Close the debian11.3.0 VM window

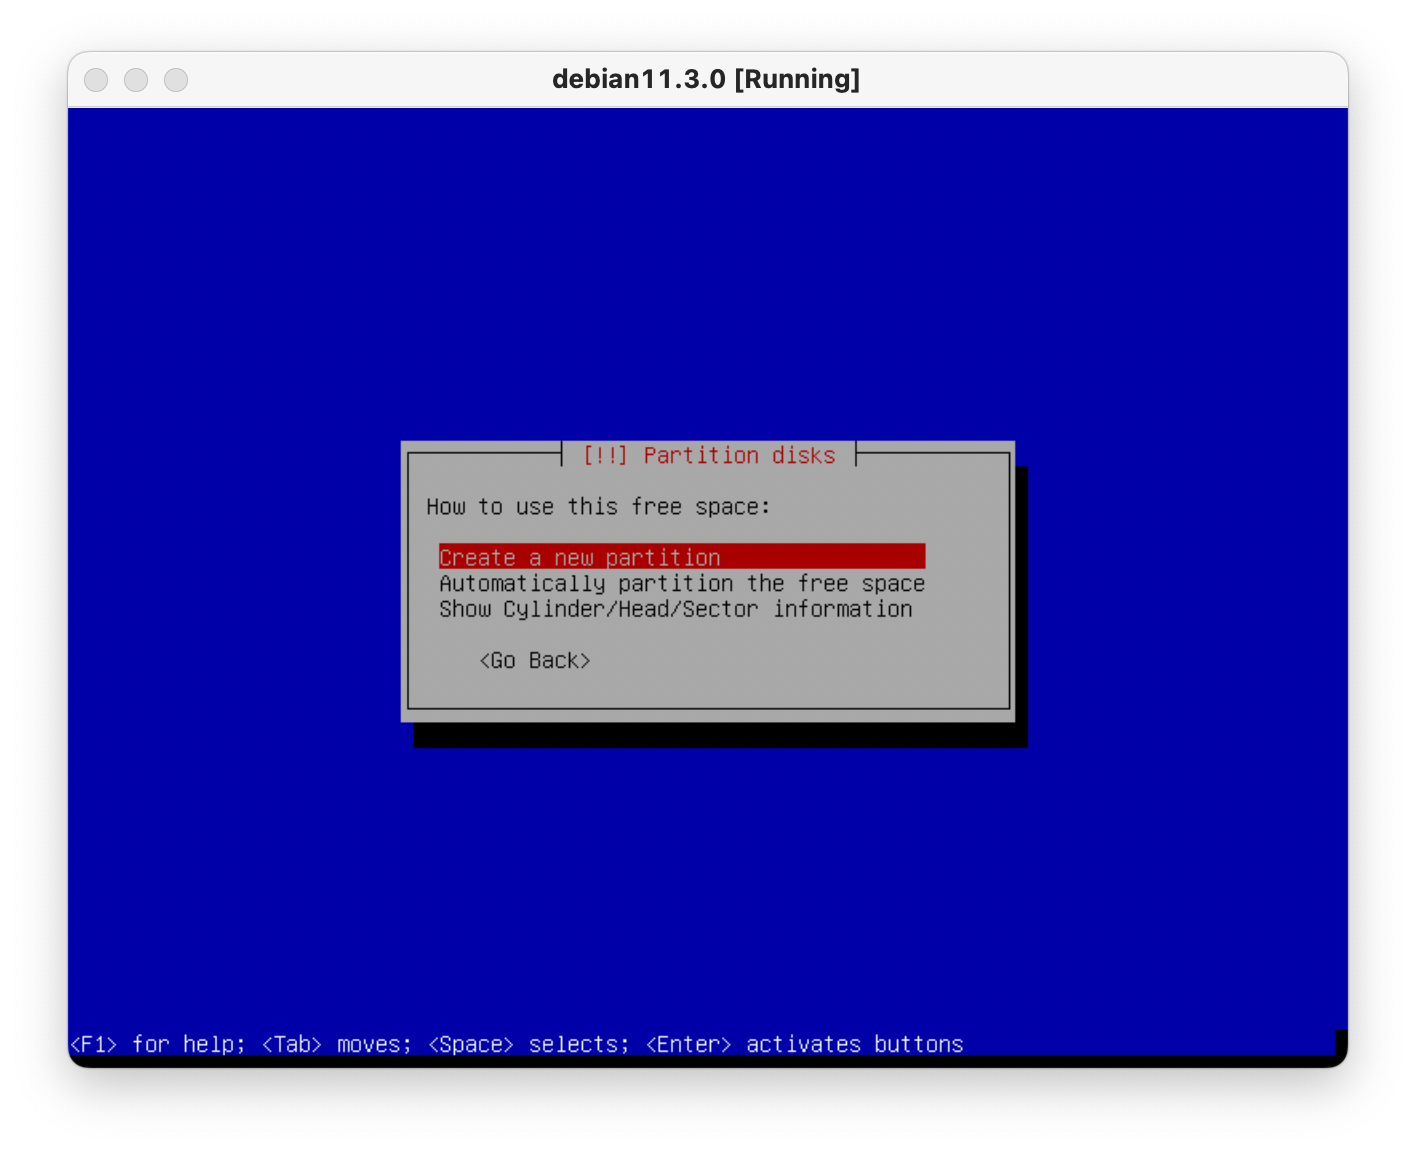(x=96, y=80)
